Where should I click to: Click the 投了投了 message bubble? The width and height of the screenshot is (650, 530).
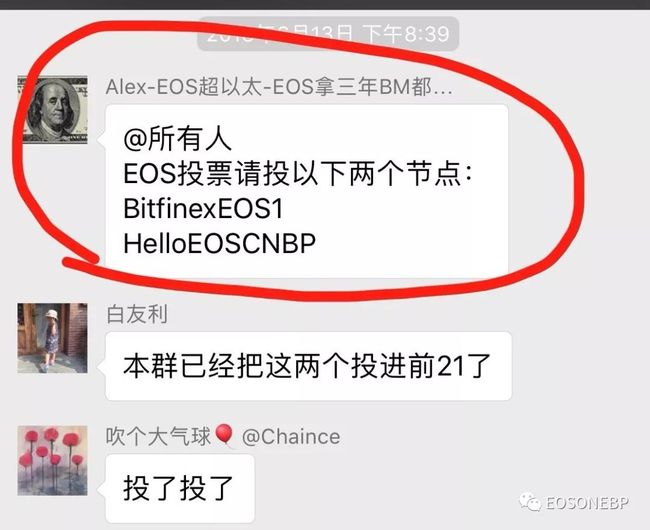180,489
